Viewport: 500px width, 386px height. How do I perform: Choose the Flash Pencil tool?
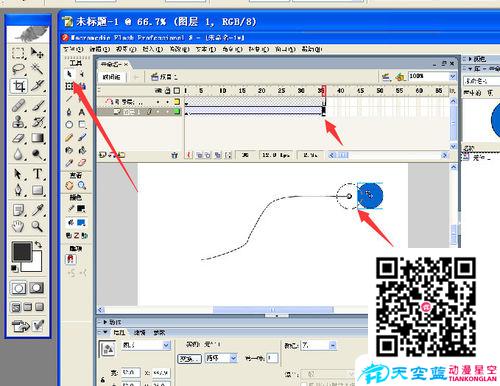point(69,137)
